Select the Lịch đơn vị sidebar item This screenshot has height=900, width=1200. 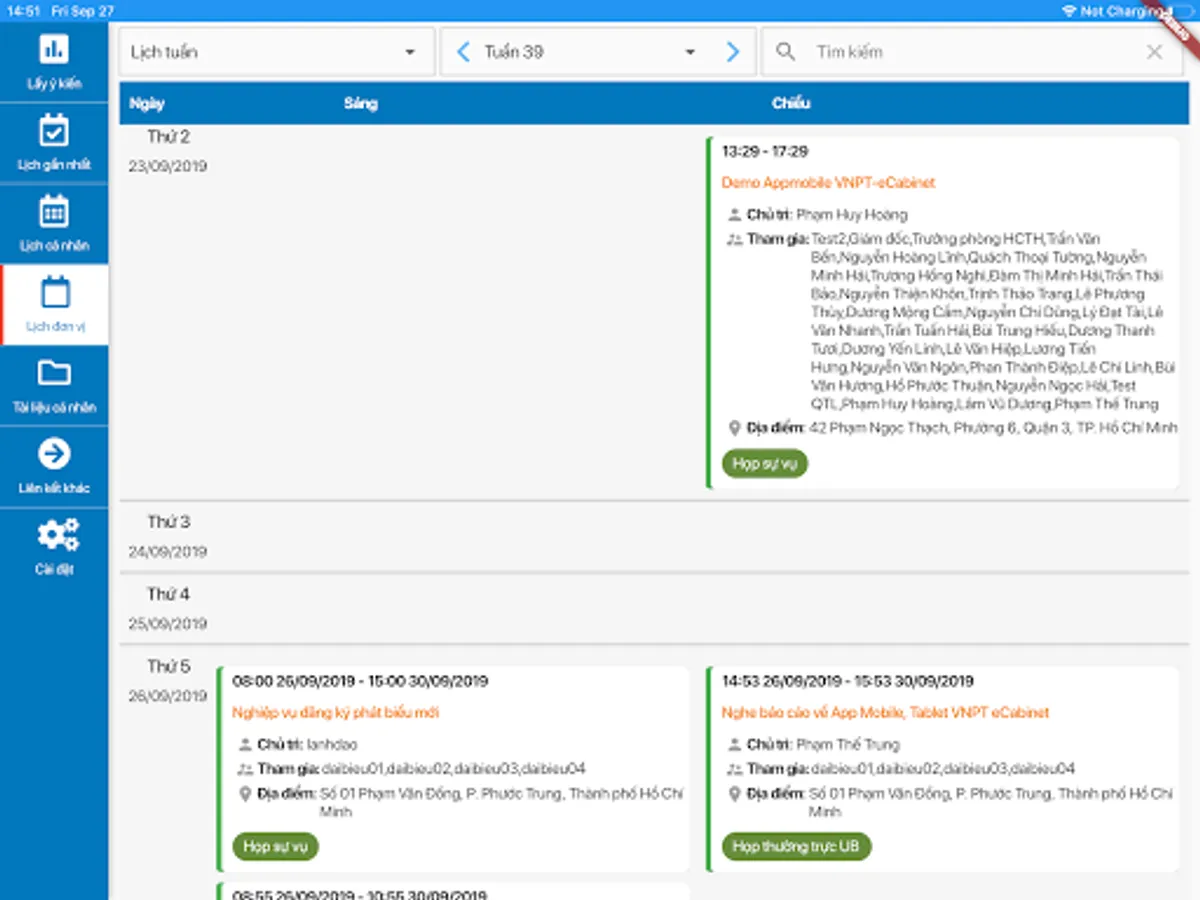point(54,305)
